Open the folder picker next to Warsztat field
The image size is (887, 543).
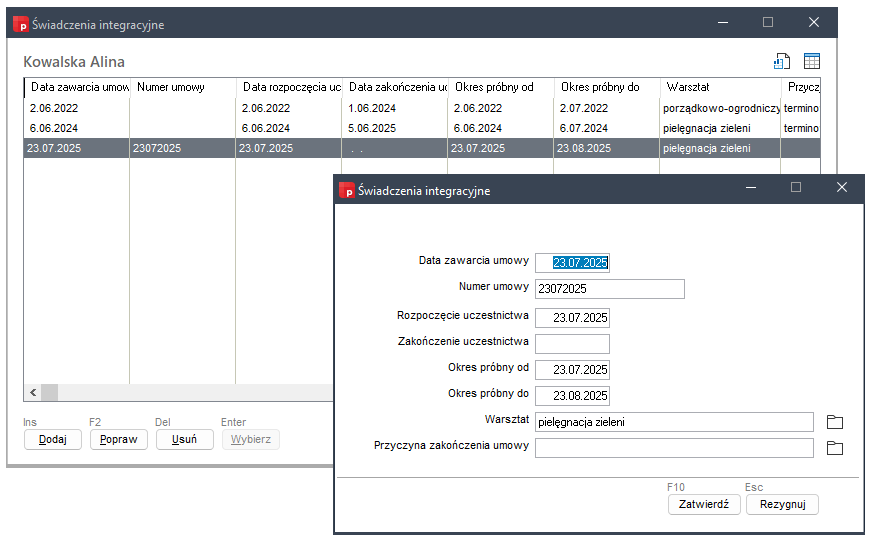tap(835, 422)
